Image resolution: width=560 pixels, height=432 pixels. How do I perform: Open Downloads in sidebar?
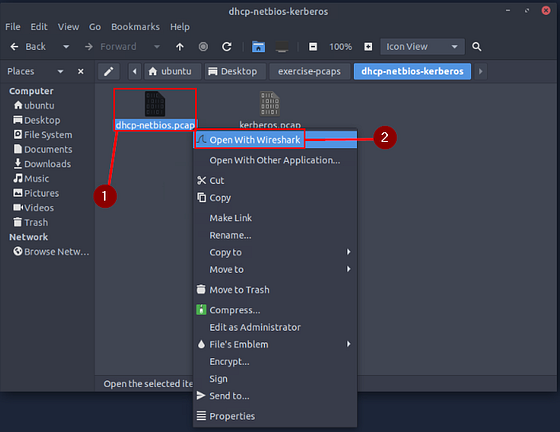(42, 164)
